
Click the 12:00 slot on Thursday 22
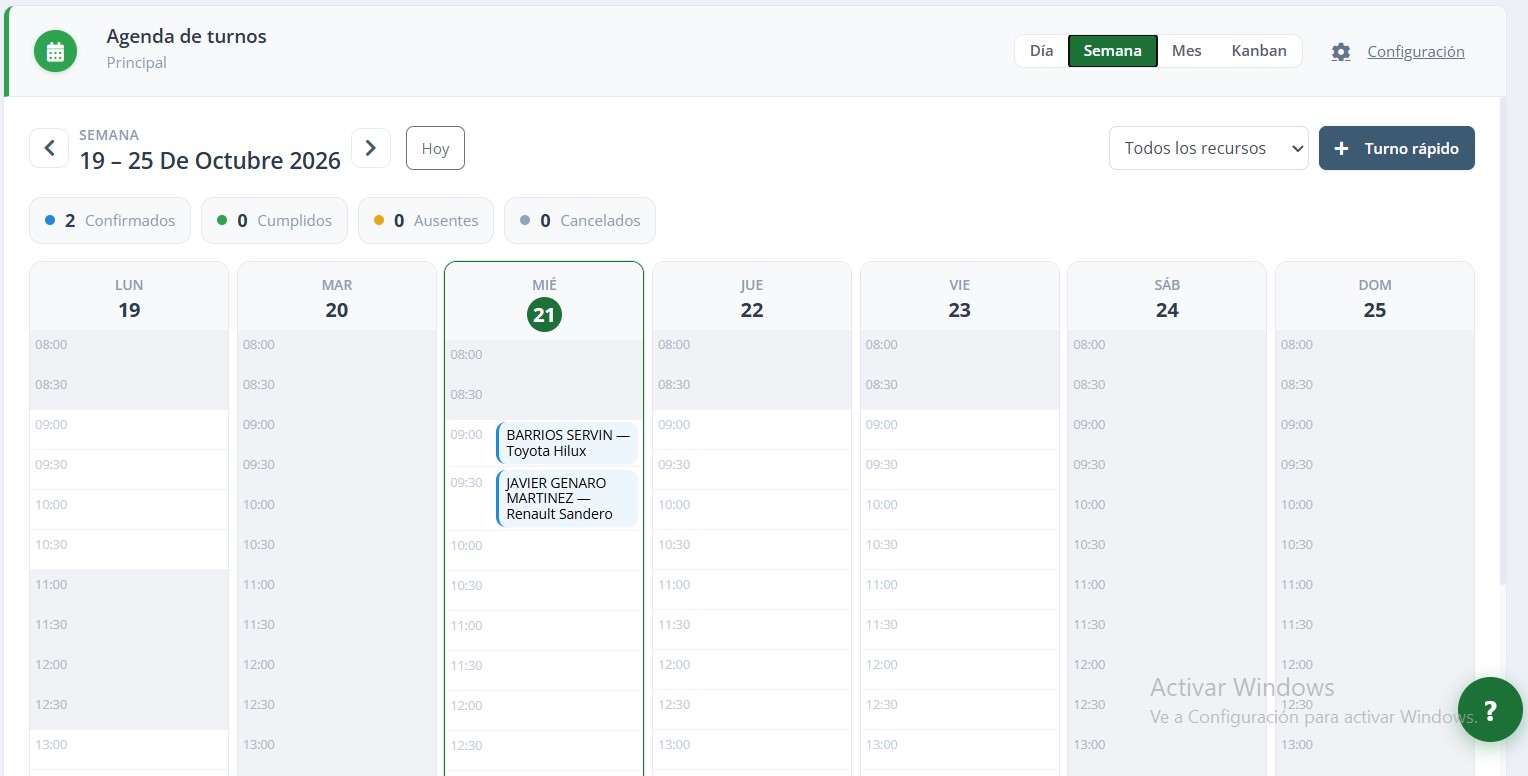[752, 670]
